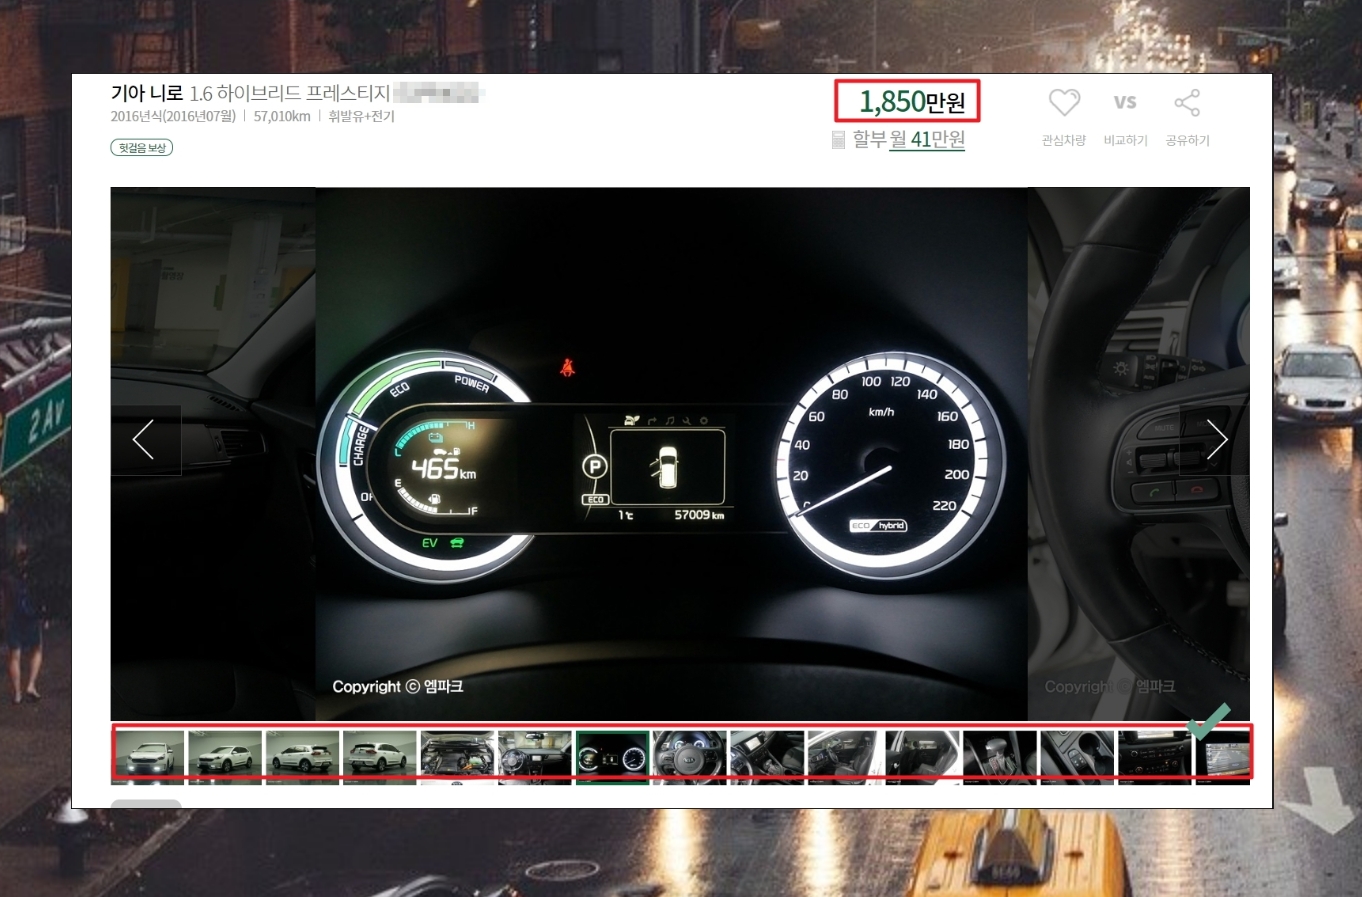Screen dimensions: 1362x897
Task: Select the 1,850만원 price text
Action: [x=912, y=101]
